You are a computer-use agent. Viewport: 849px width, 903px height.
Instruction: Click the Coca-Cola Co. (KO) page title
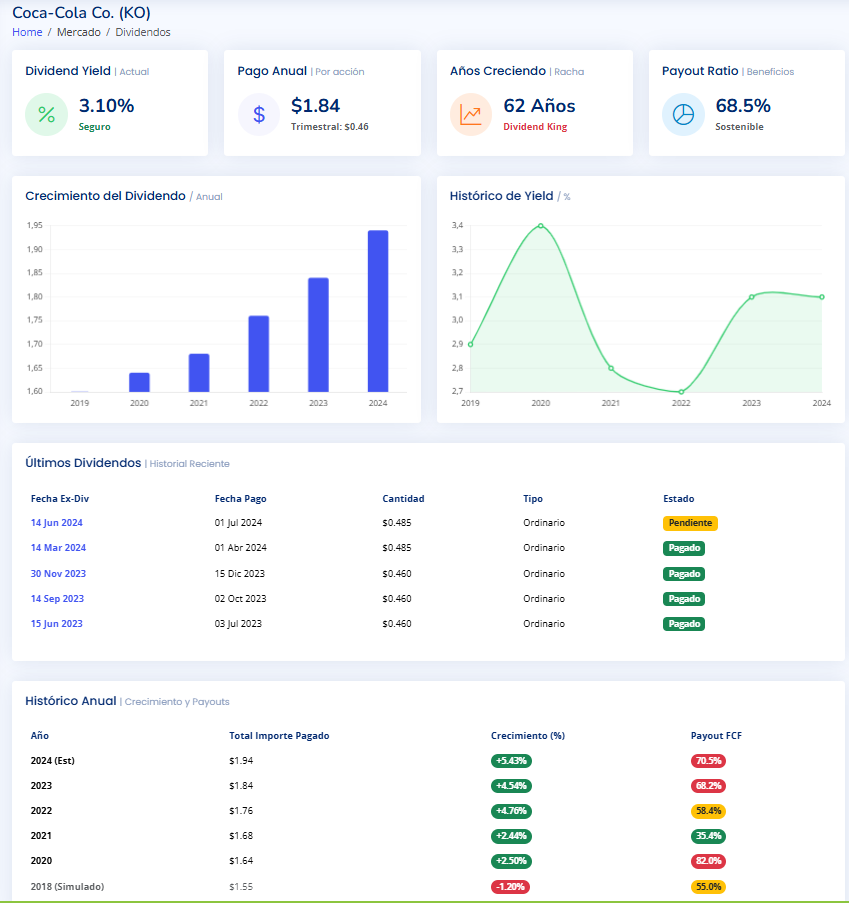tap(81, 13)
